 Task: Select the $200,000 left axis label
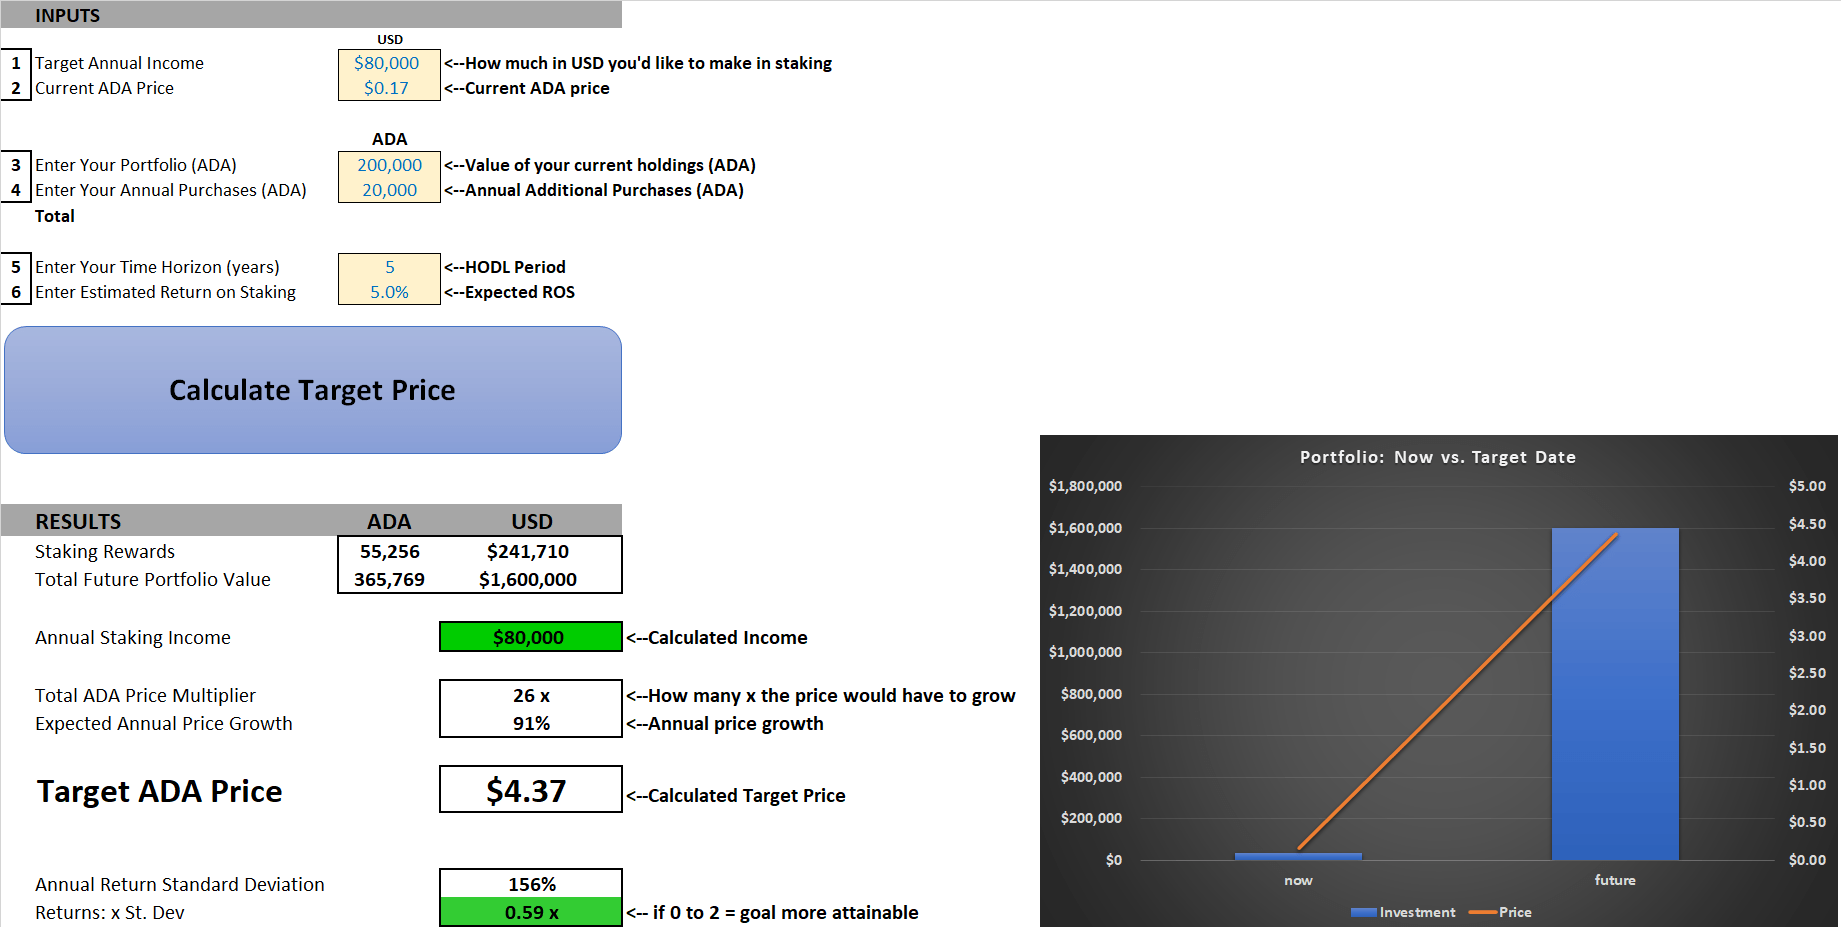(1091, 818)
